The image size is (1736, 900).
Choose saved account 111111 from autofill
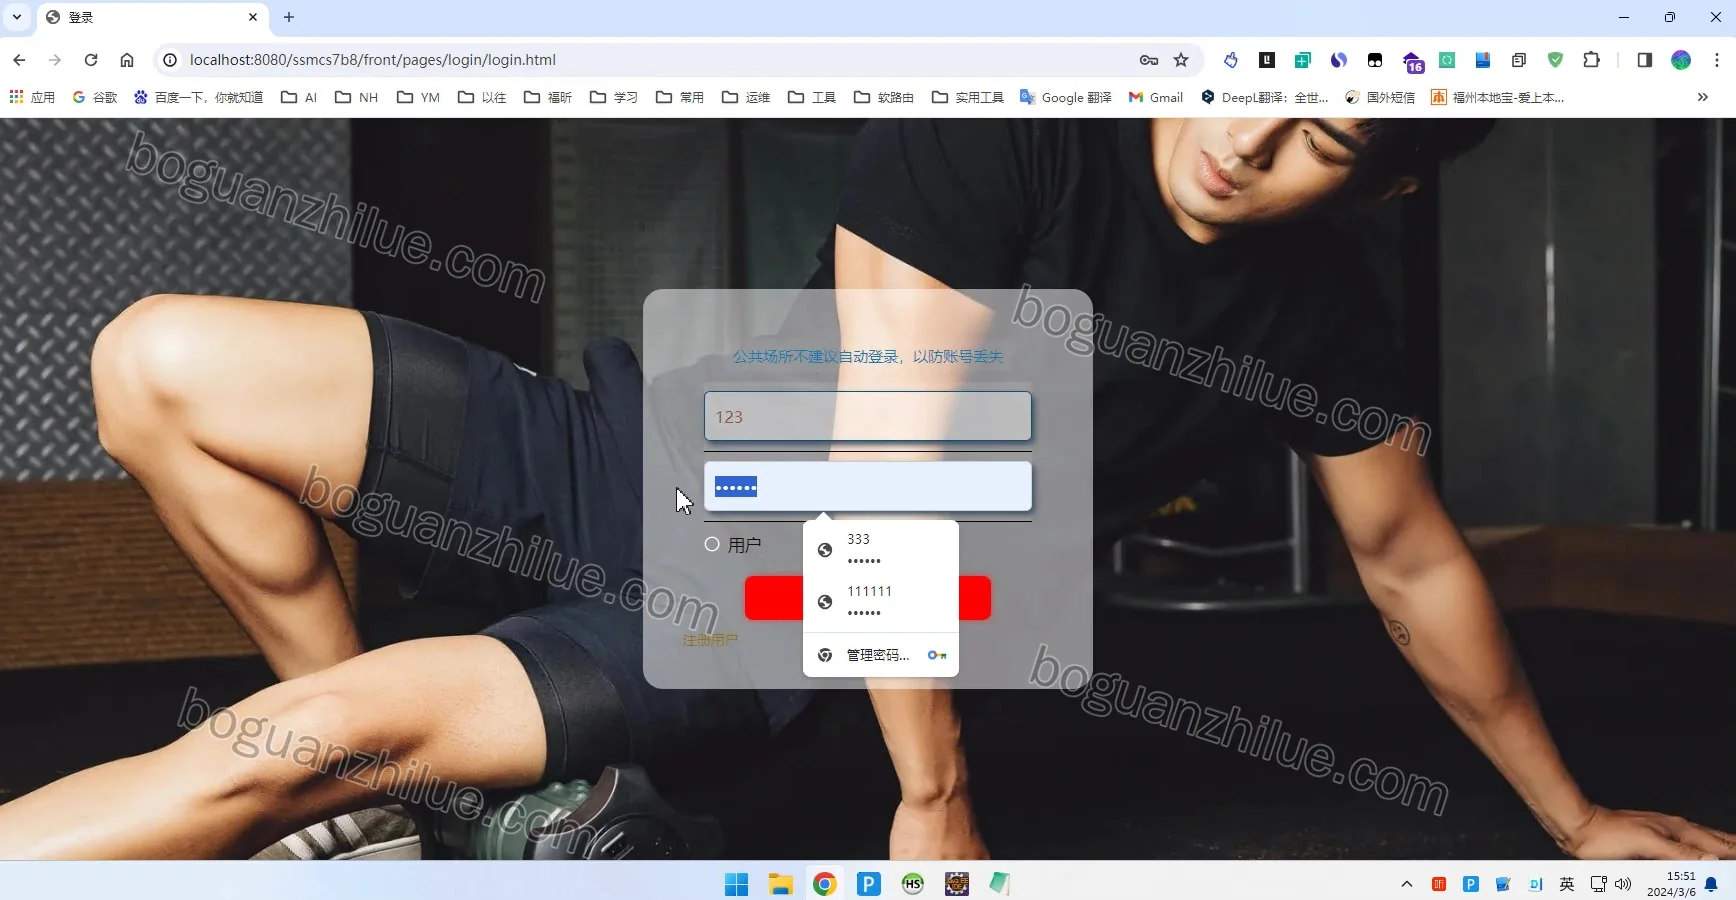(x=881, y=601)
